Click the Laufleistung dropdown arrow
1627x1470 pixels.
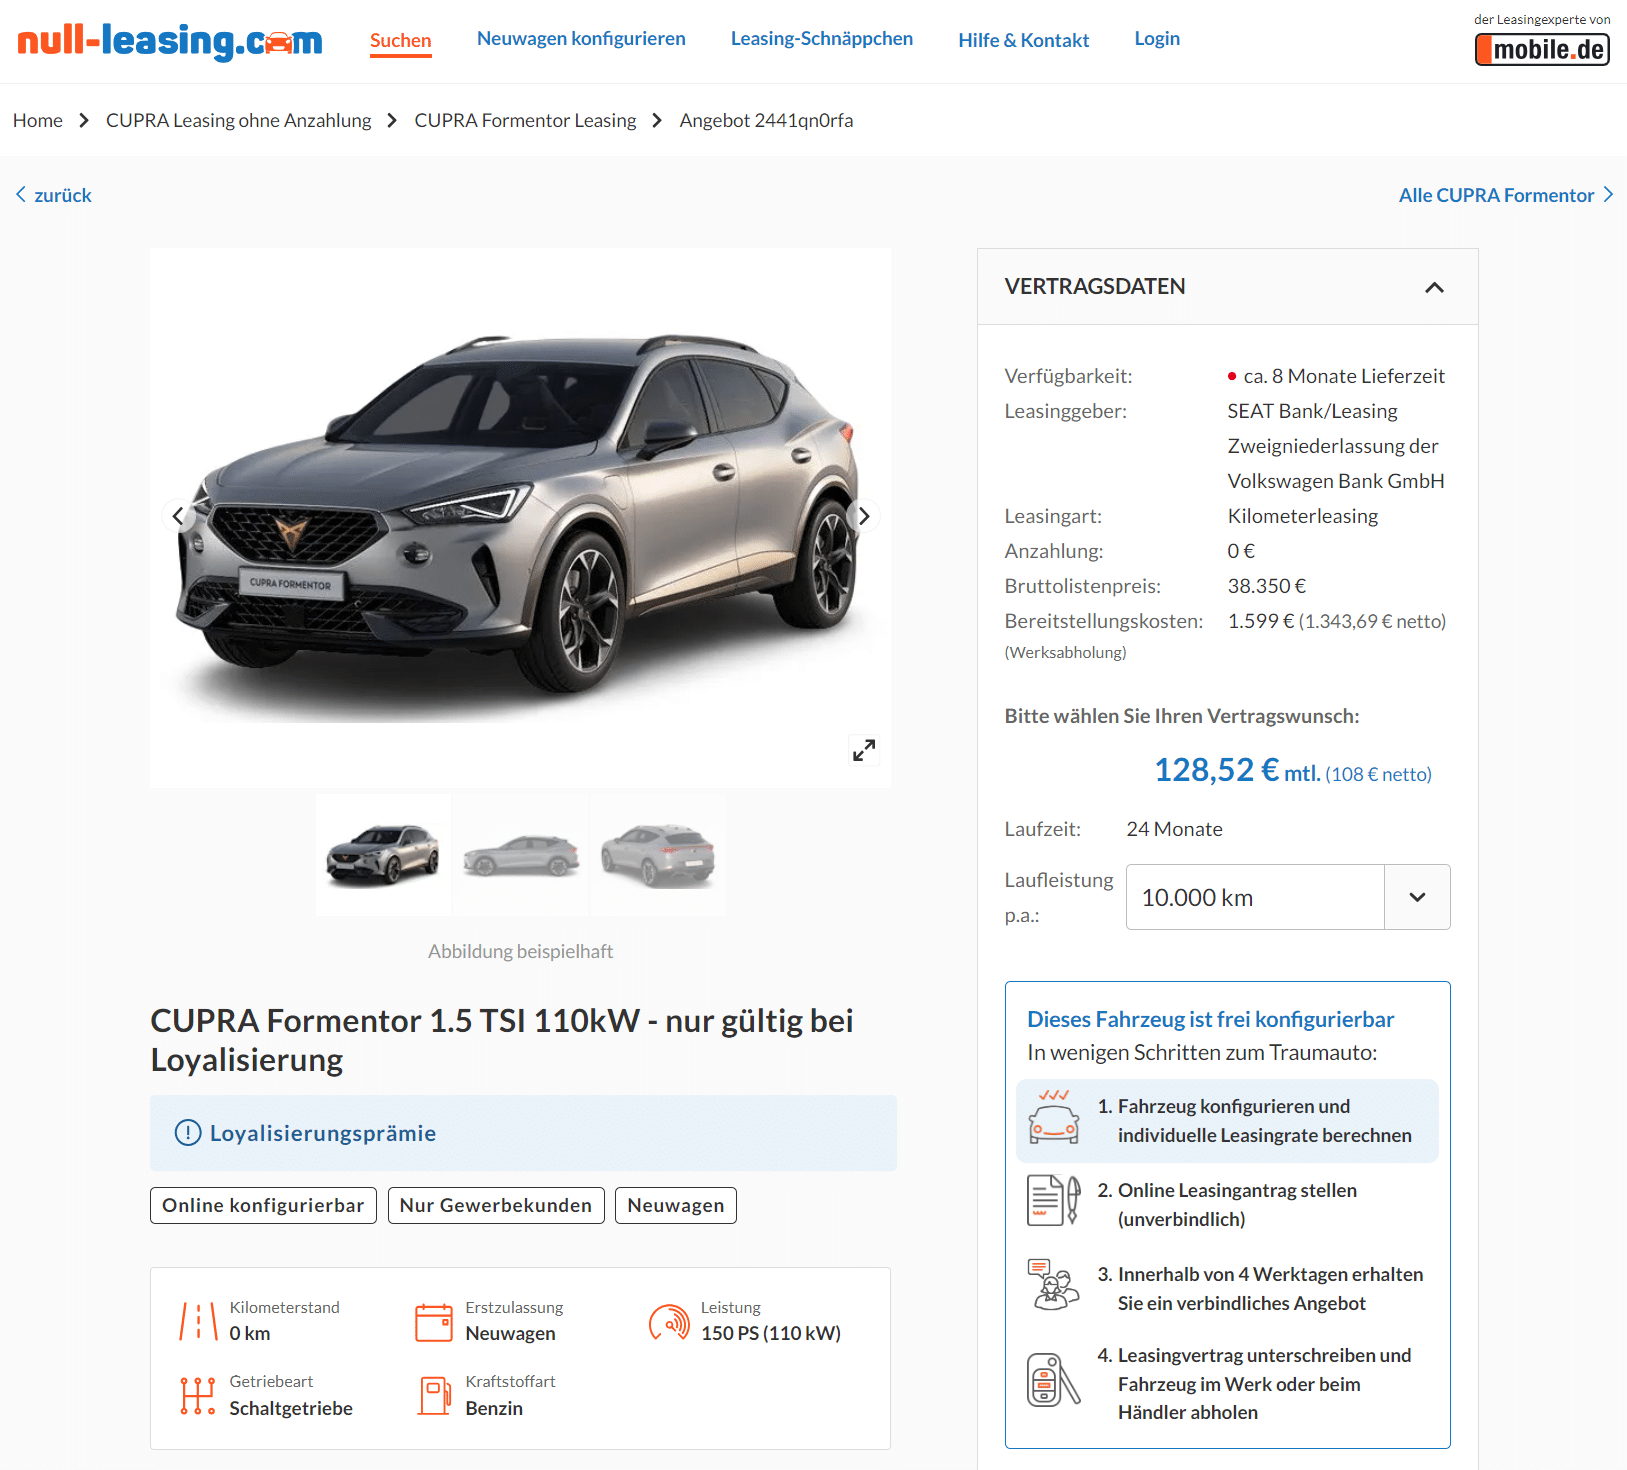1417,897
